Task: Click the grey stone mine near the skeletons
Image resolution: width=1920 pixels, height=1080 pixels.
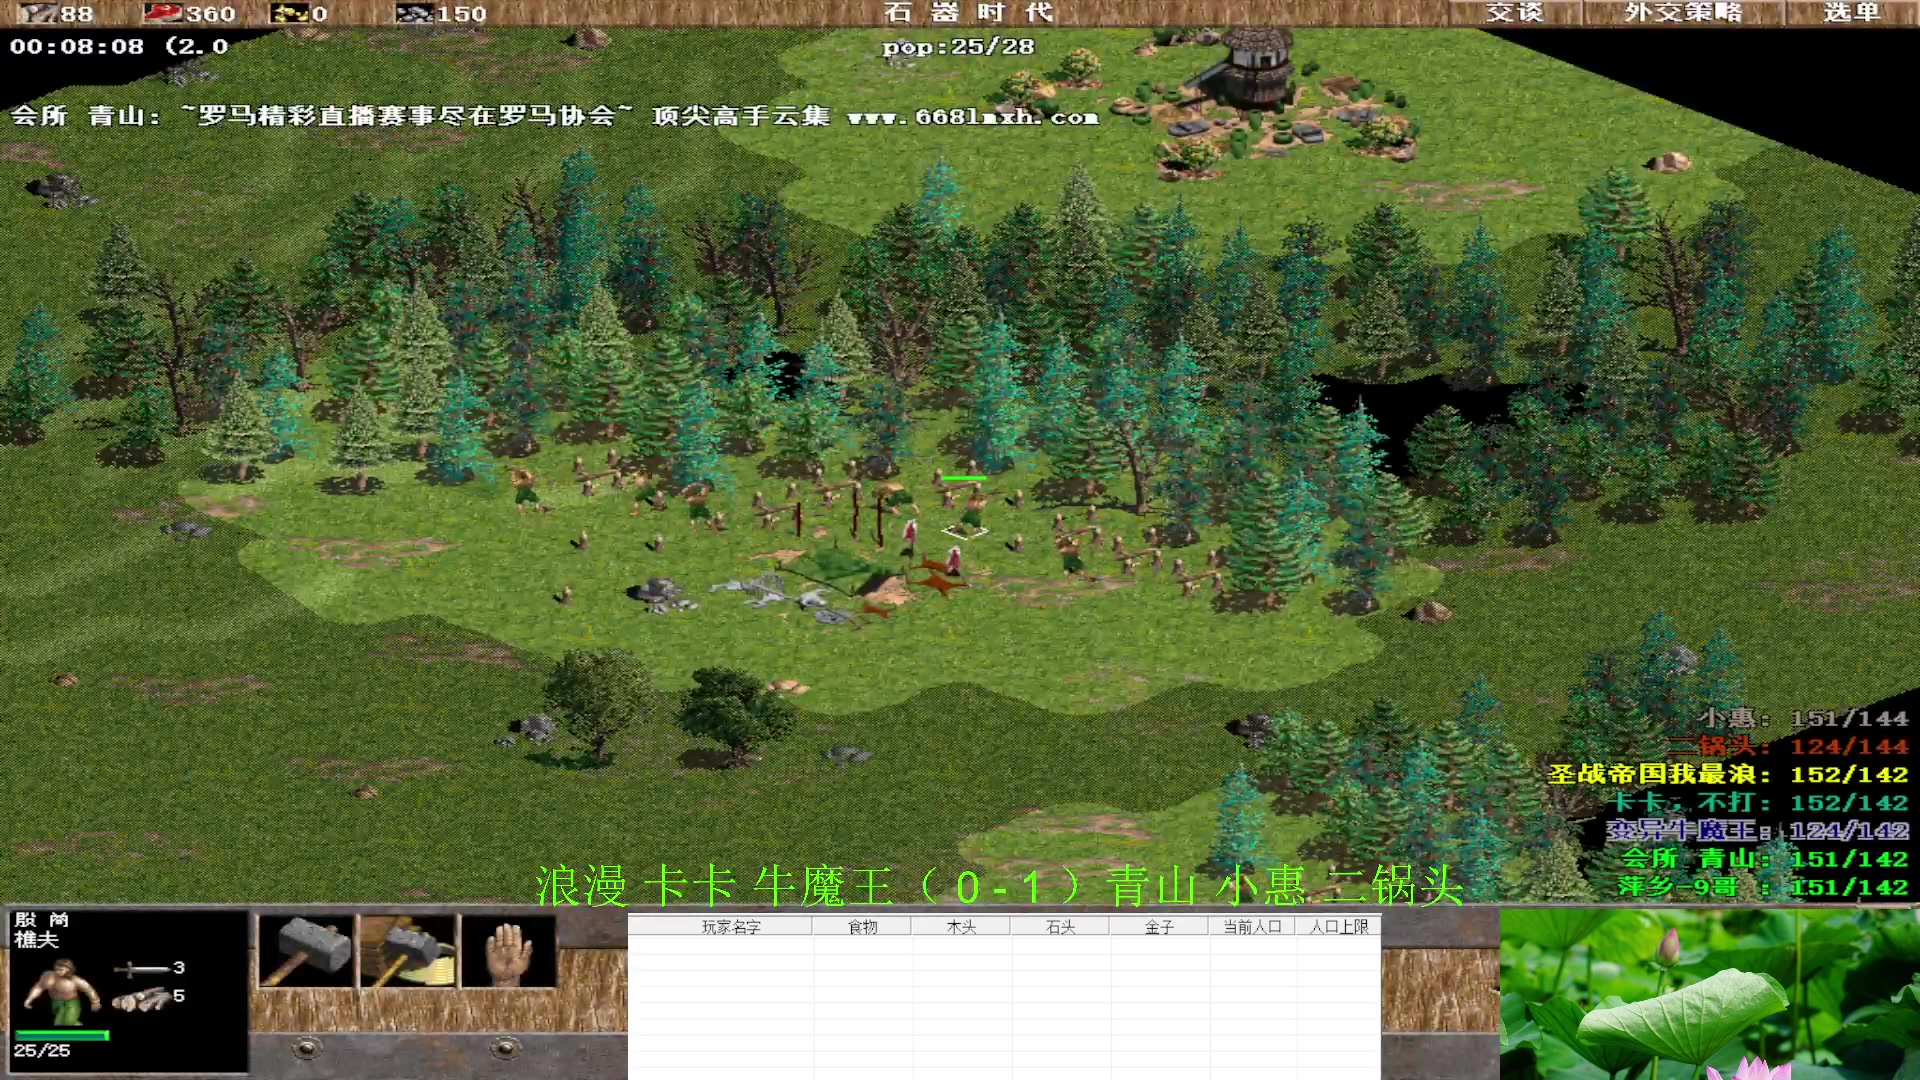Action: 660,593
